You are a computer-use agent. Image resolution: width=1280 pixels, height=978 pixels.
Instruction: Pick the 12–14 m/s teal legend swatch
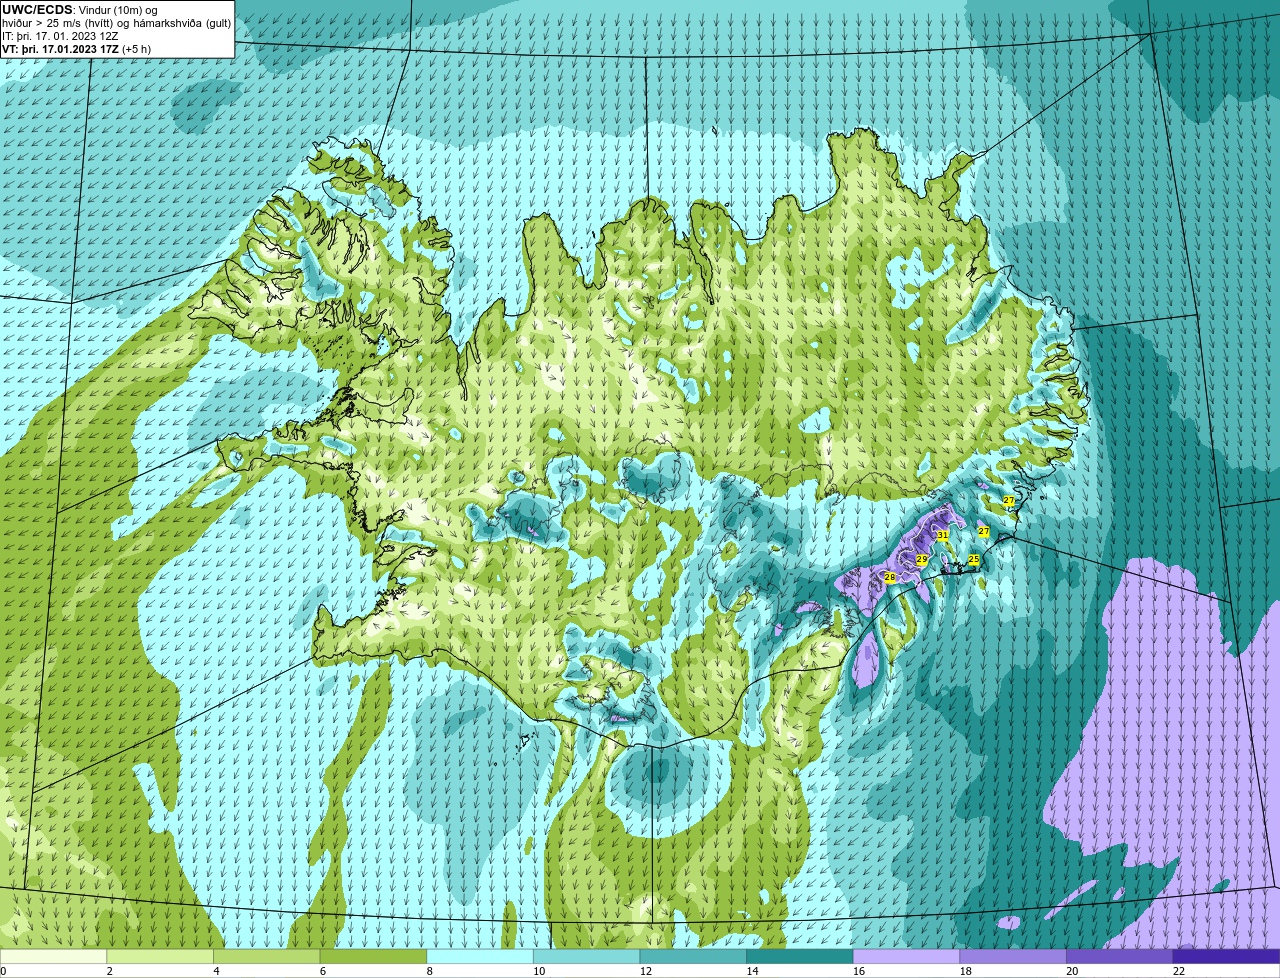[693, 956]
